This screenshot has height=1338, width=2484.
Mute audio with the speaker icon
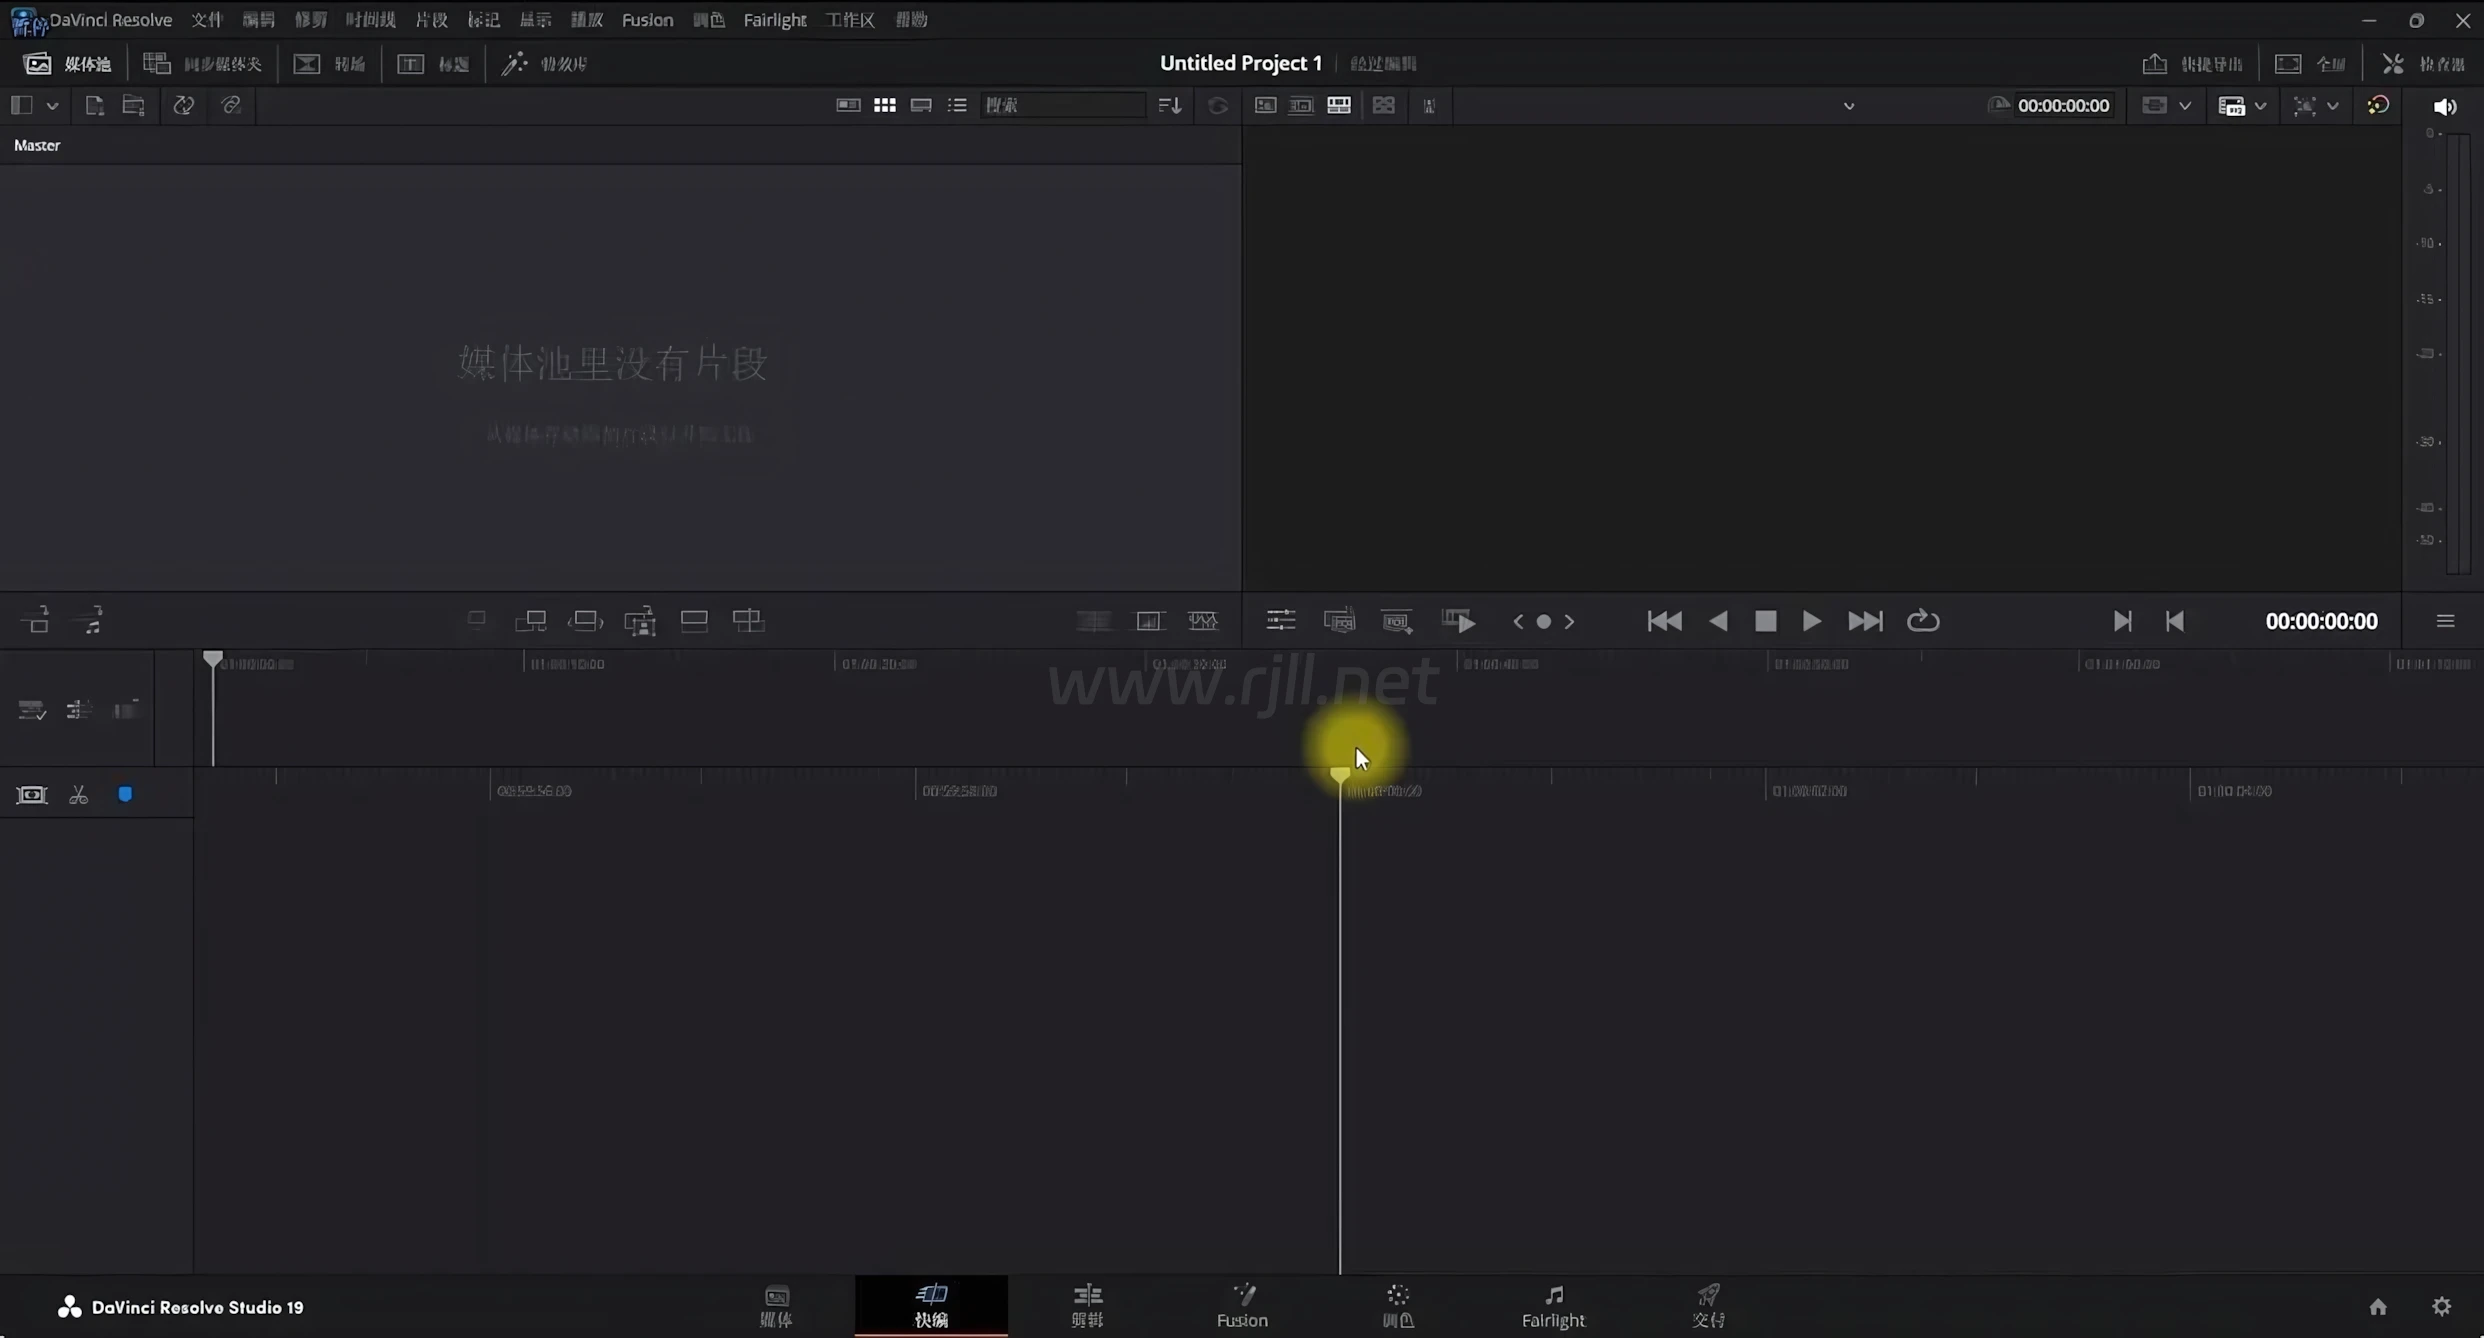[x=2444, y=106]
